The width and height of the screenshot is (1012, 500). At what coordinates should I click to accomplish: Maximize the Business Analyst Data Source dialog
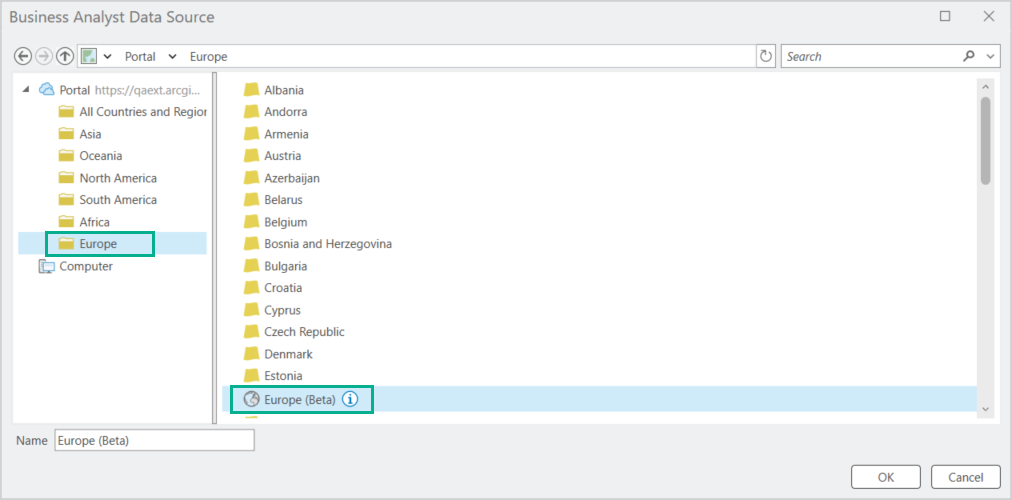(945, 17)
